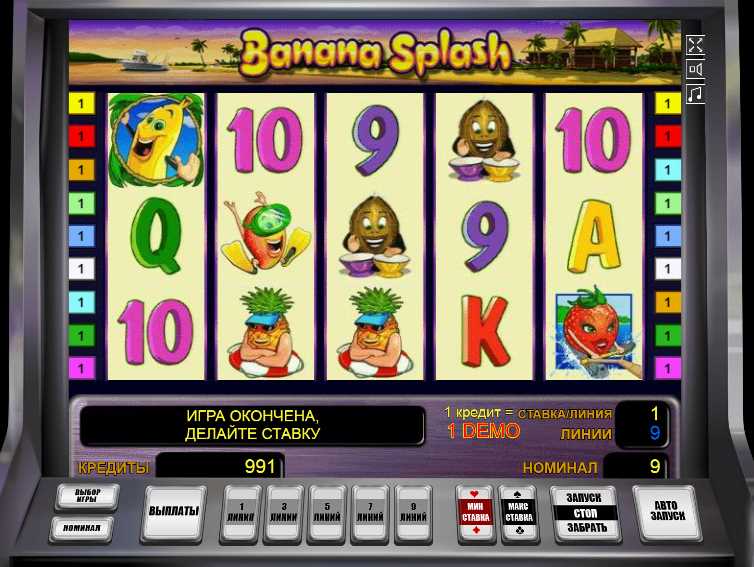Click the pineapple symbol on third reel
754x567 pixels.
click(x=375, y=332)
